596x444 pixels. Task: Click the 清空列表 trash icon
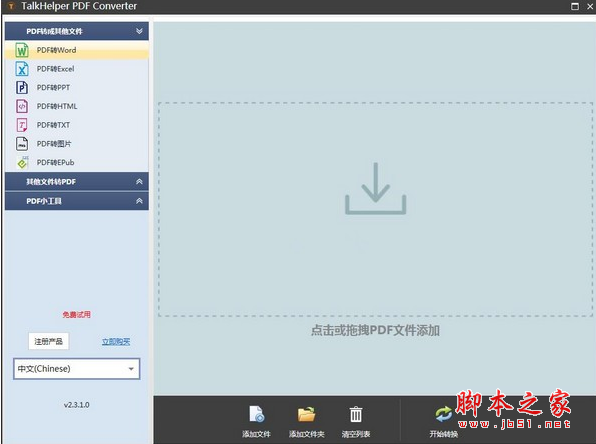(356, 414)
